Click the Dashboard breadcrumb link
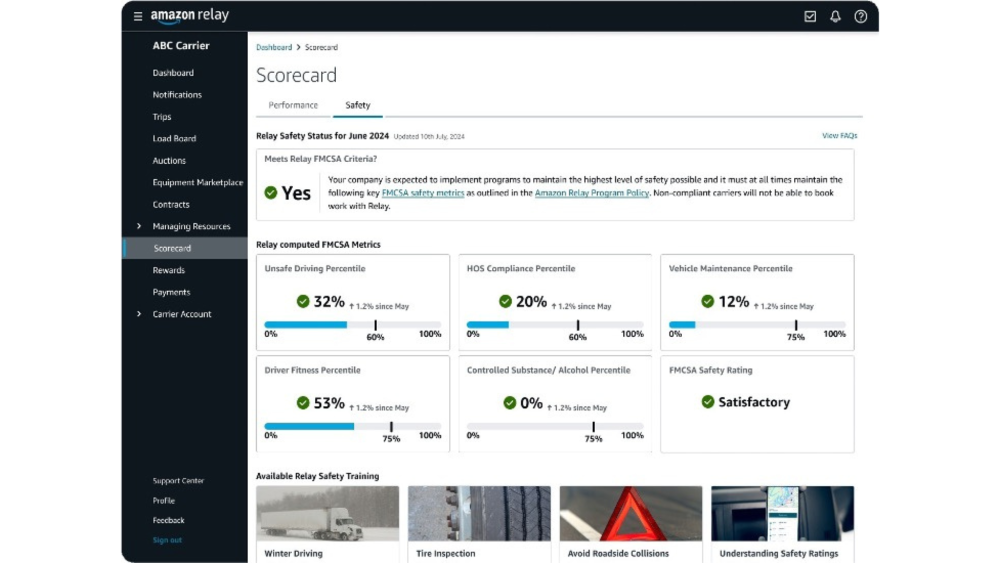Screen dimensions: 1000x563 click(x=273, y=47)
